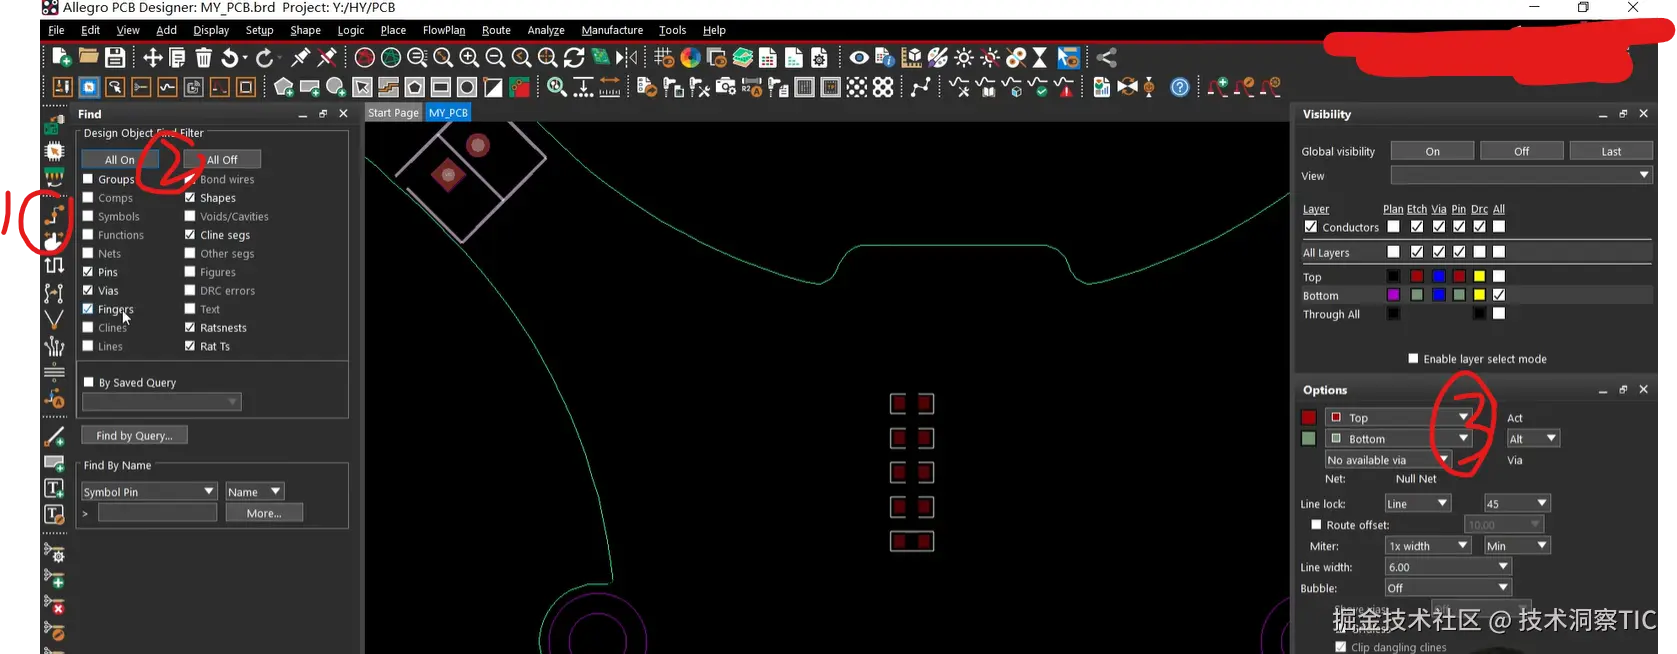Click the hourglass icon in toolbar

point(1040,58)
